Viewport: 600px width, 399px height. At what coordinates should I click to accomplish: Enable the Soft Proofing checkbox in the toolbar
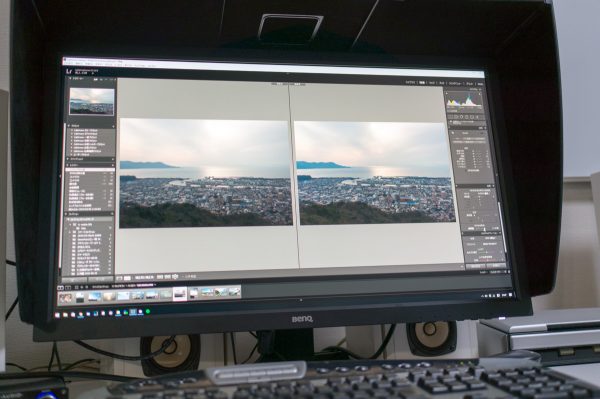point(183,276)
